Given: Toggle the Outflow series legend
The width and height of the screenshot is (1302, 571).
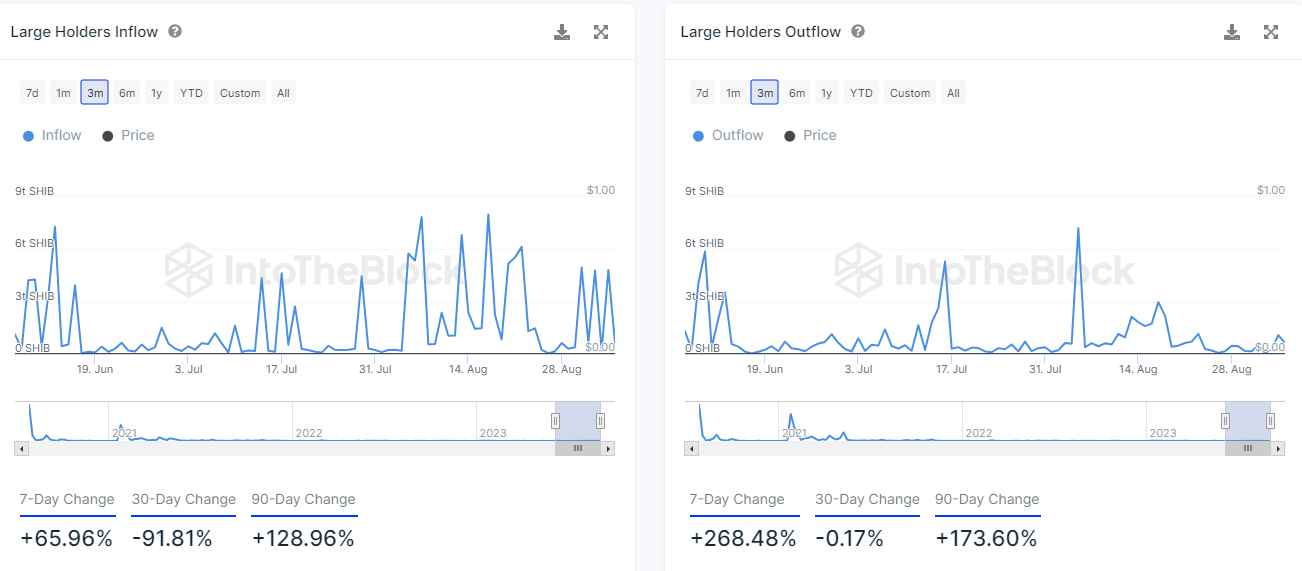Looking at the screenshot, I should [727, 136].
